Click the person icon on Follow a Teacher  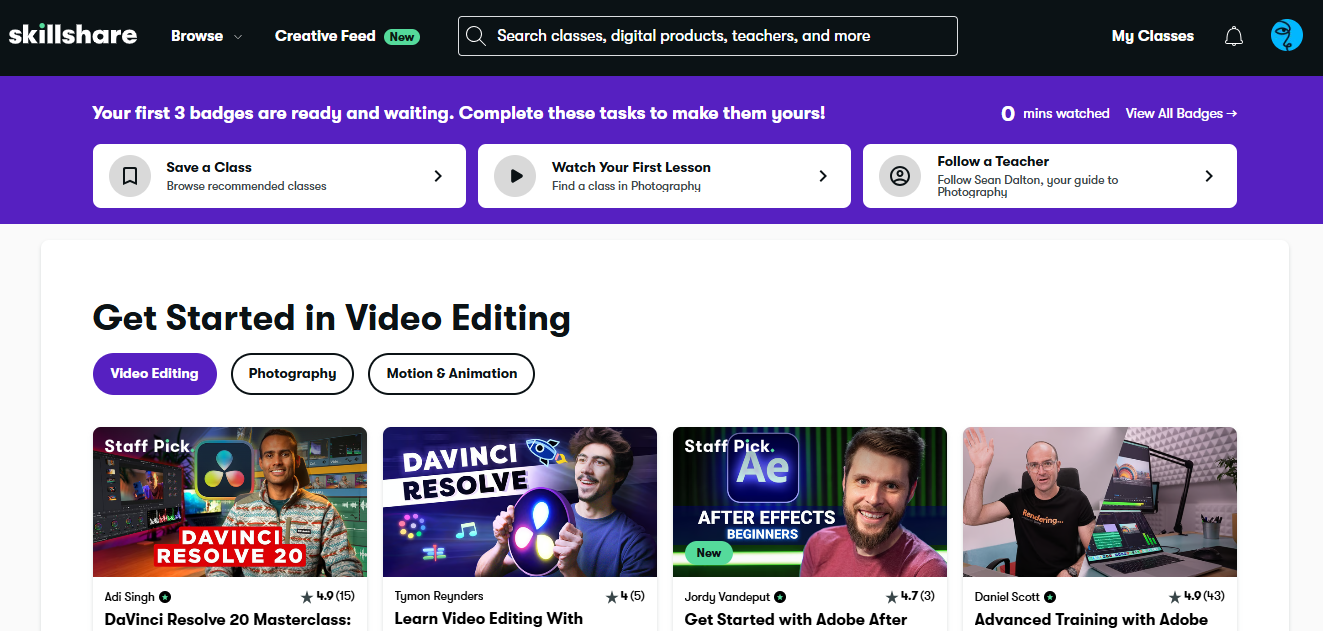tap(900, 176)
